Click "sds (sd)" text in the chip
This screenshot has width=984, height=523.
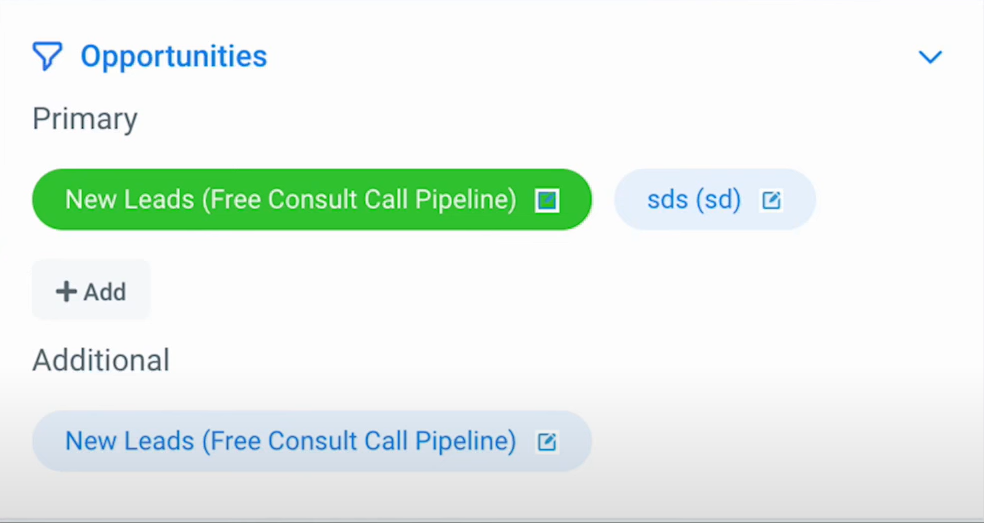[694, 200]
